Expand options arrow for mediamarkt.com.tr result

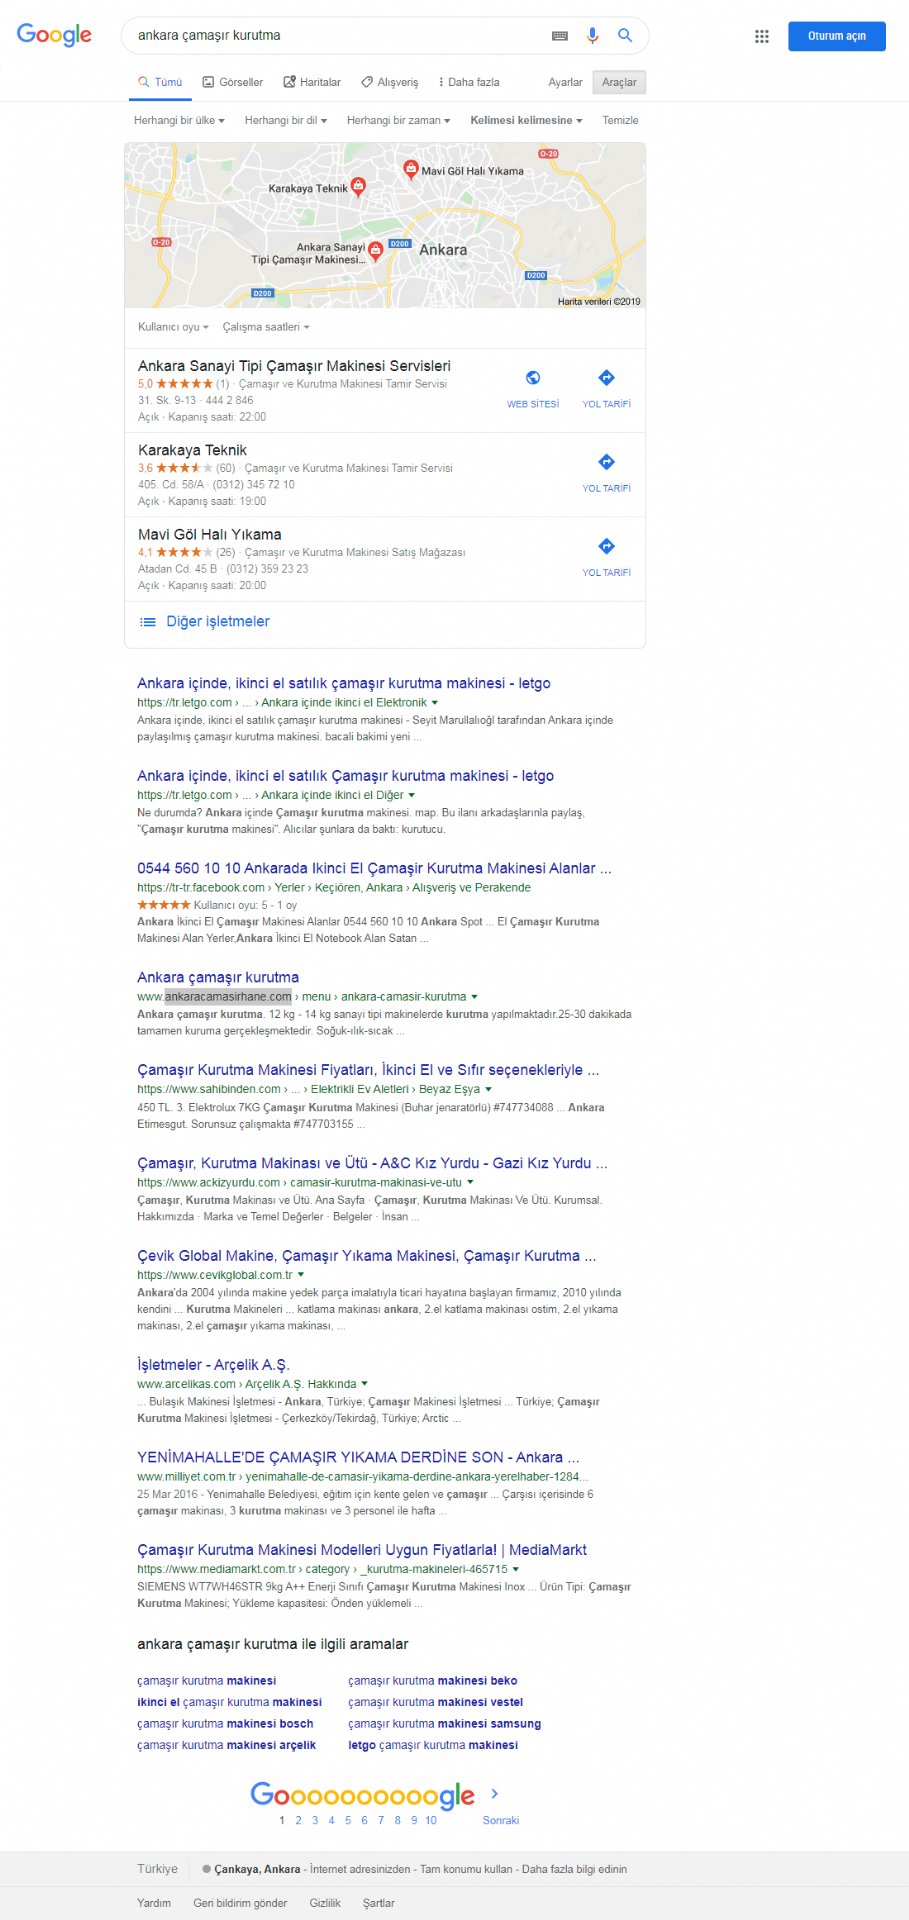click(515, 1570)
